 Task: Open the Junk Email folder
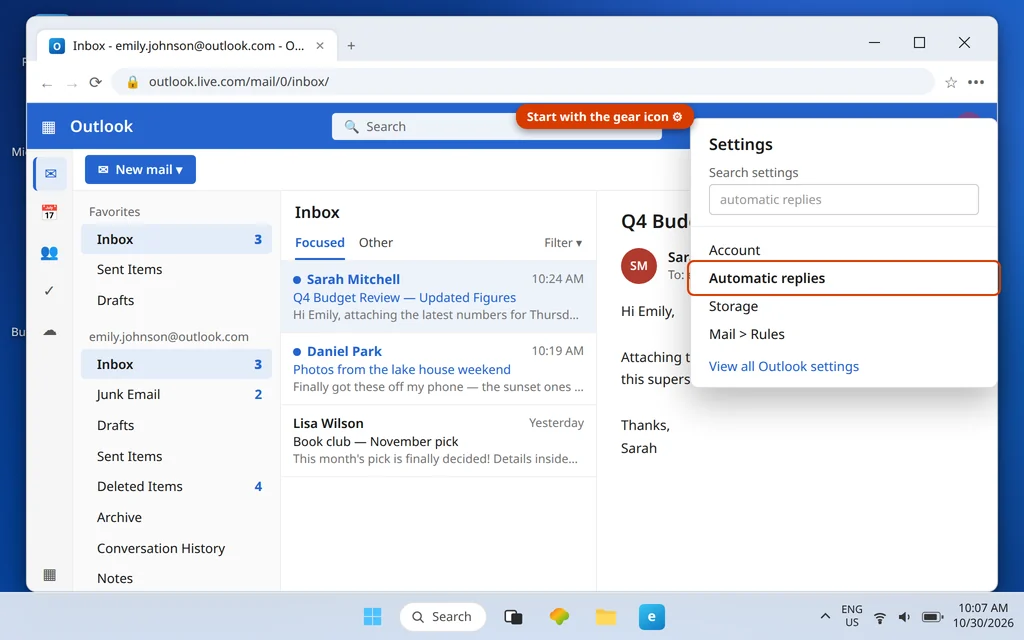click(176, 394)
